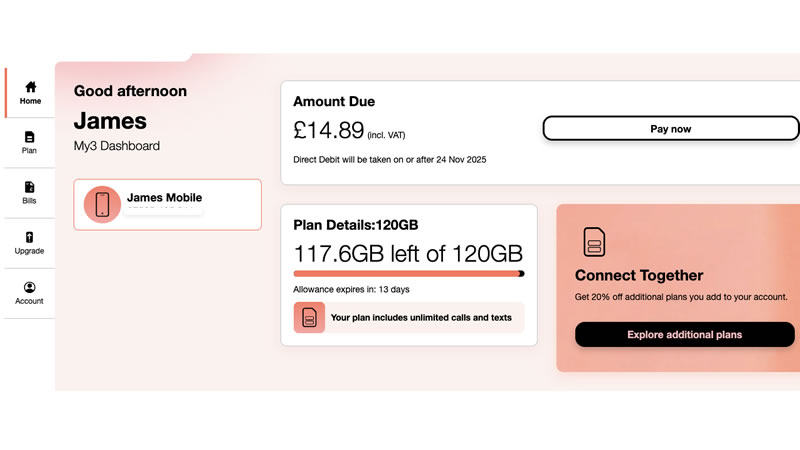Click the 117.6GB left of 120GB text
This screenshot has width=800, height=450.
tap(408, 253)
